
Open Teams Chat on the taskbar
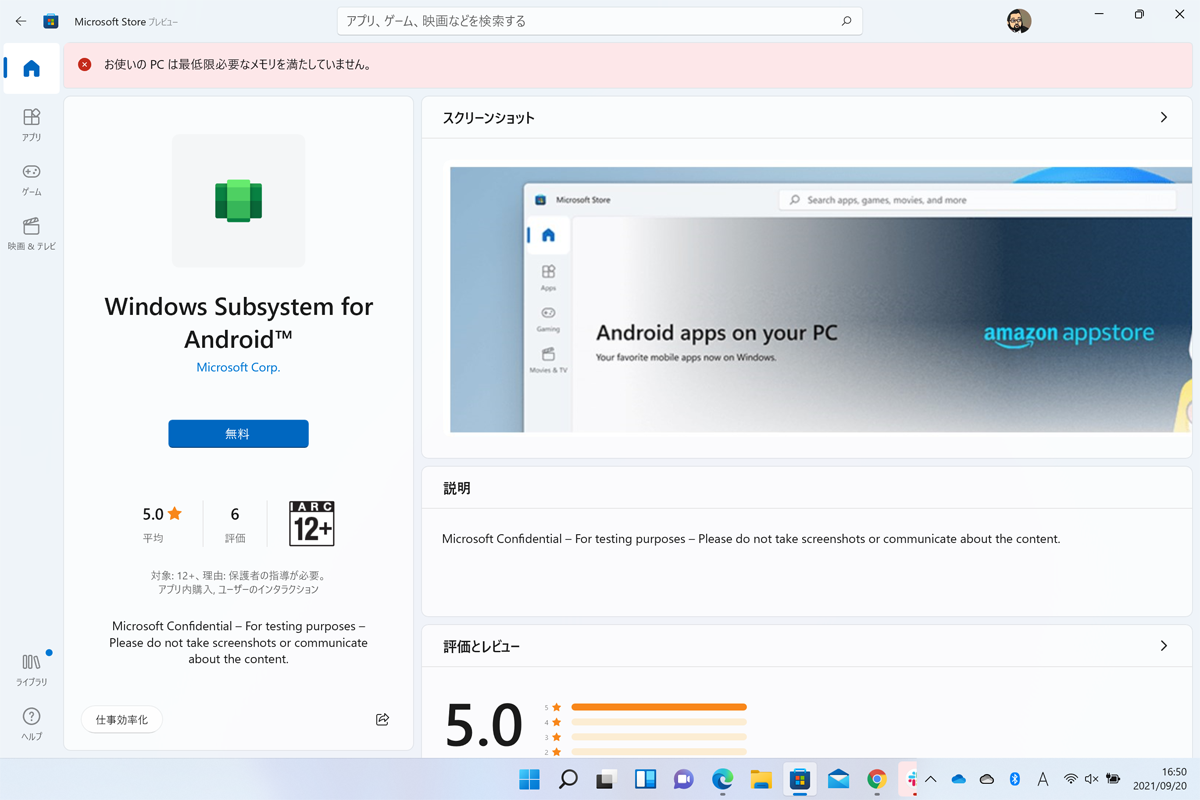[684, 780]
